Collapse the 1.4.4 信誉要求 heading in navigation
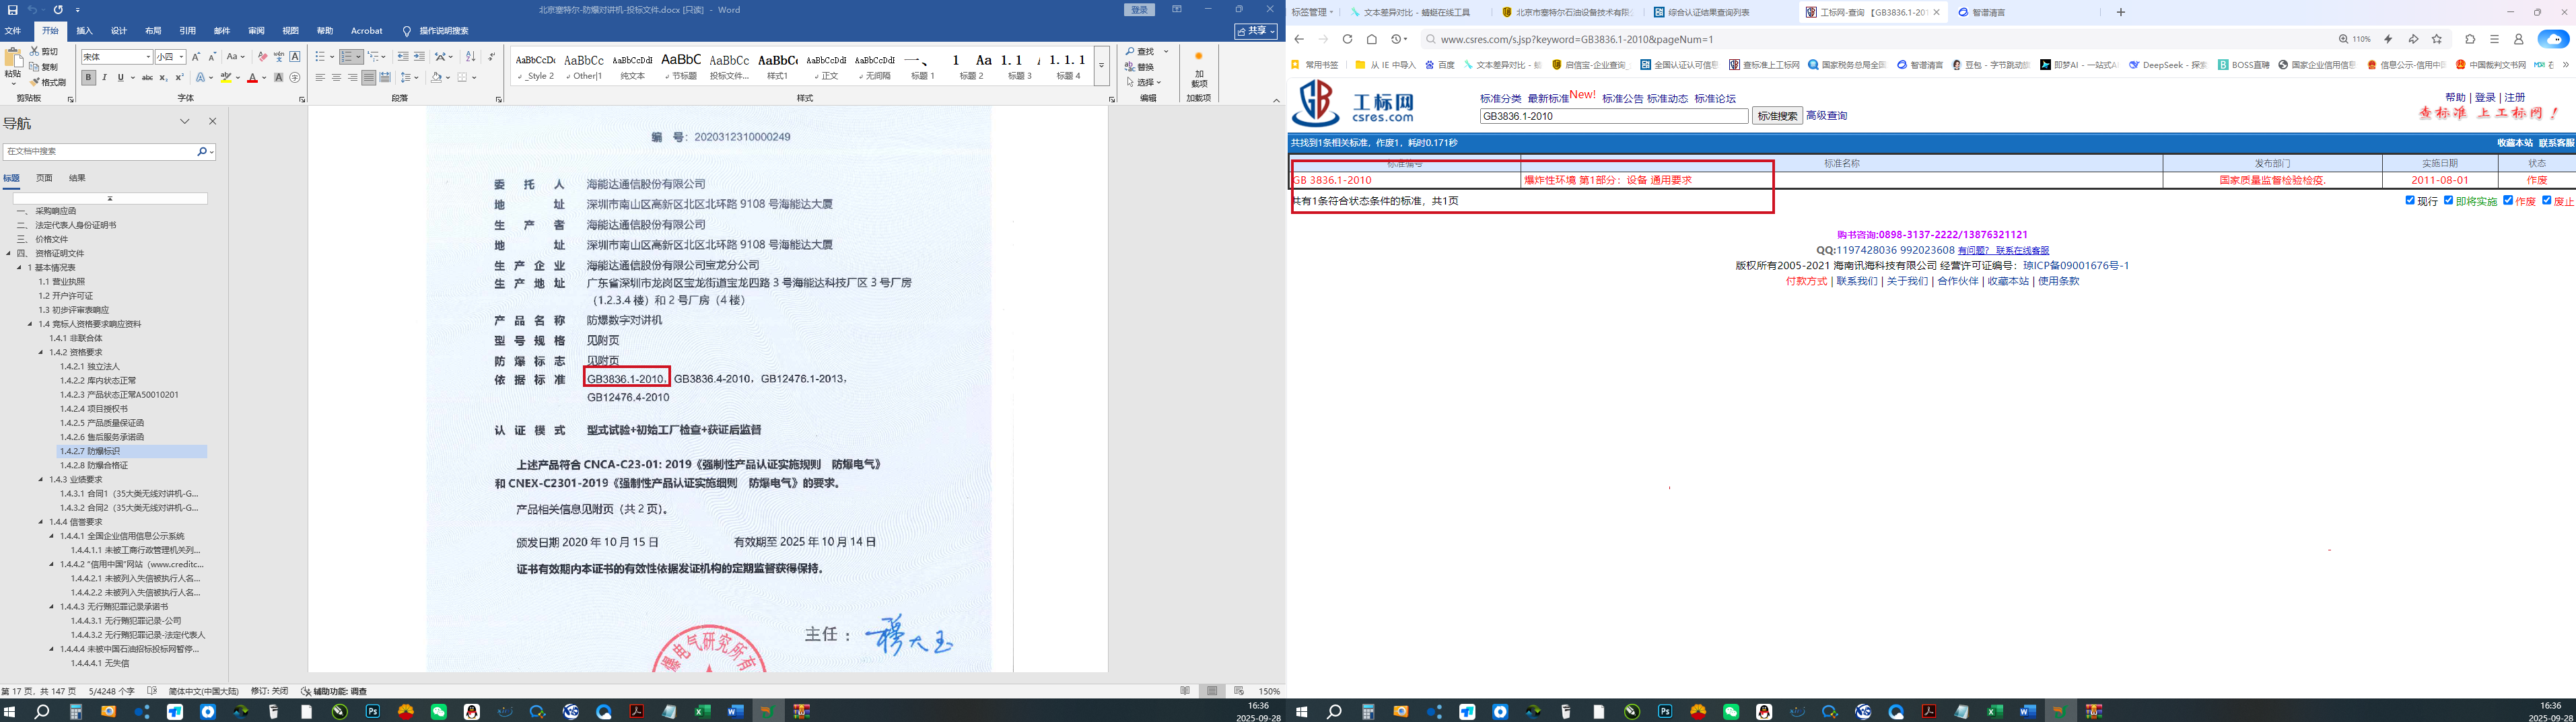 click(41, 521)
